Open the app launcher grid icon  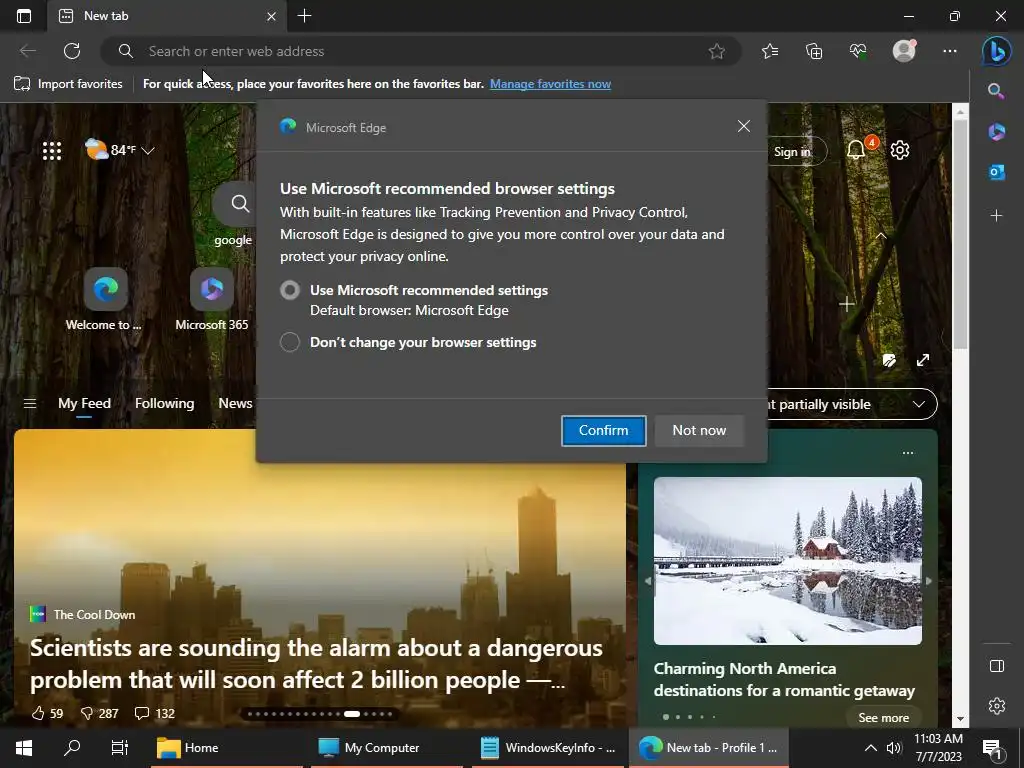[x=52, y=151]
